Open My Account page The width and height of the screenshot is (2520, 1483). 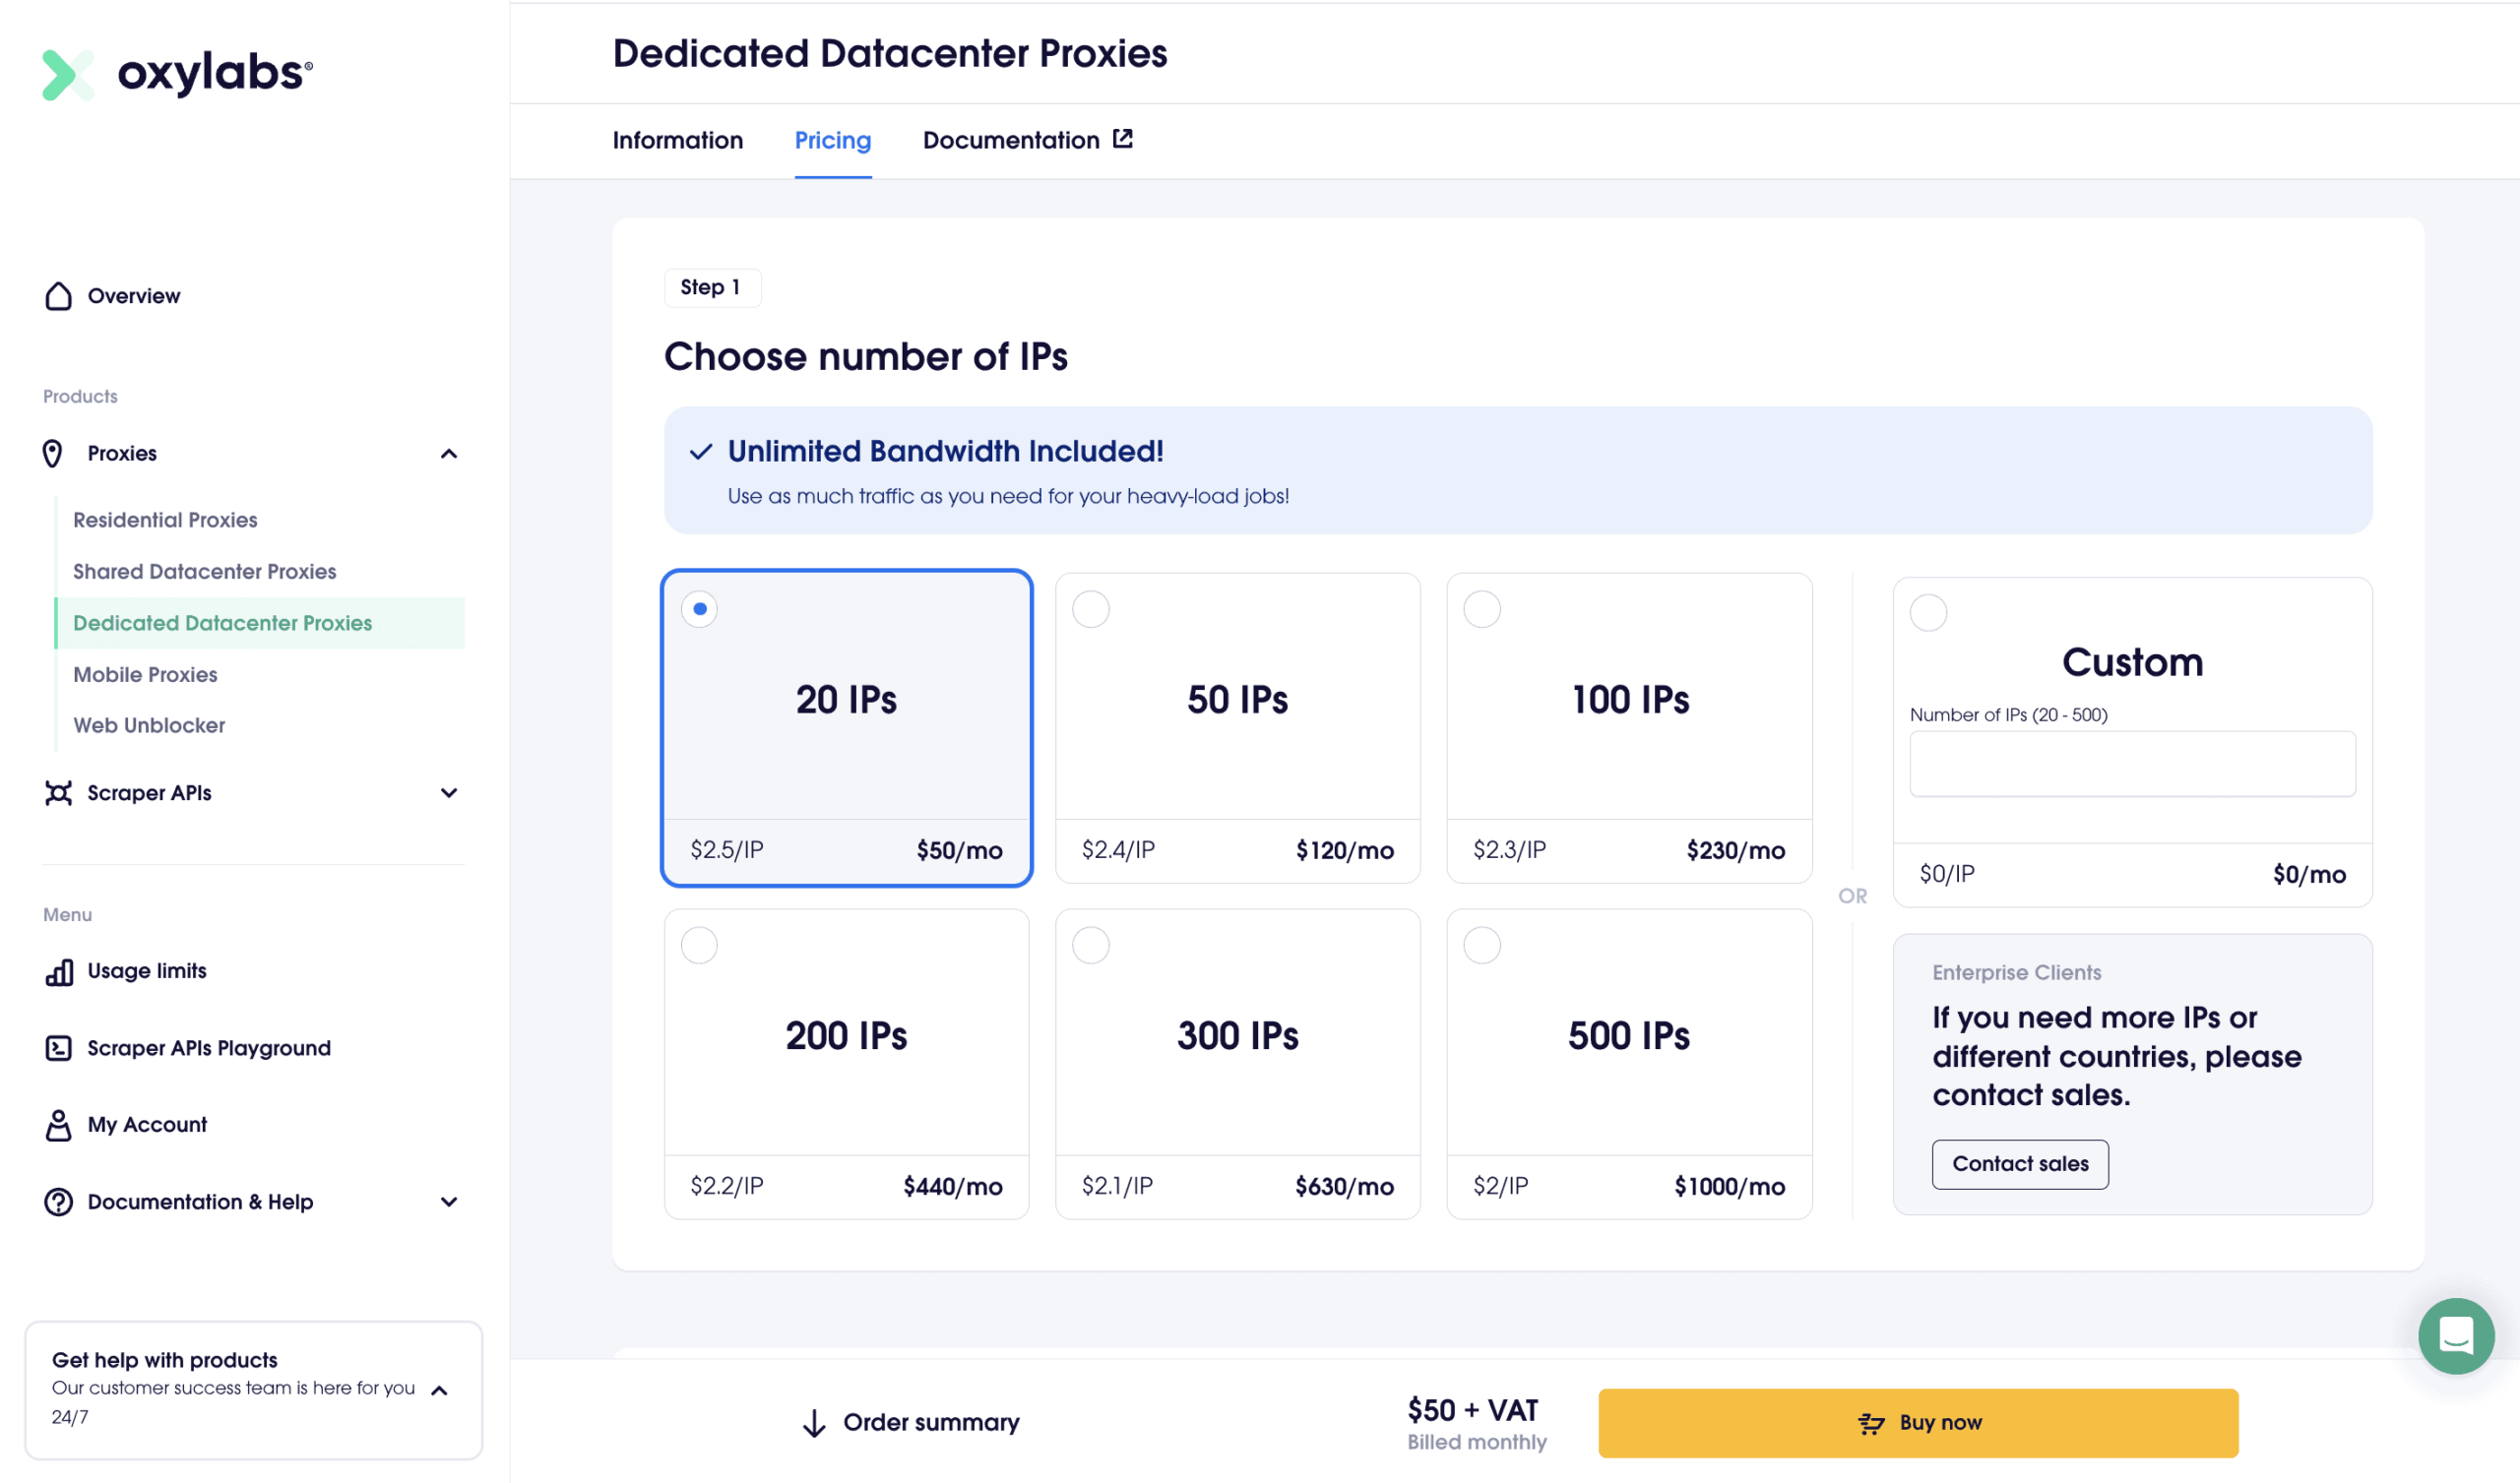pyautogui.click(x=147, y=1125)
